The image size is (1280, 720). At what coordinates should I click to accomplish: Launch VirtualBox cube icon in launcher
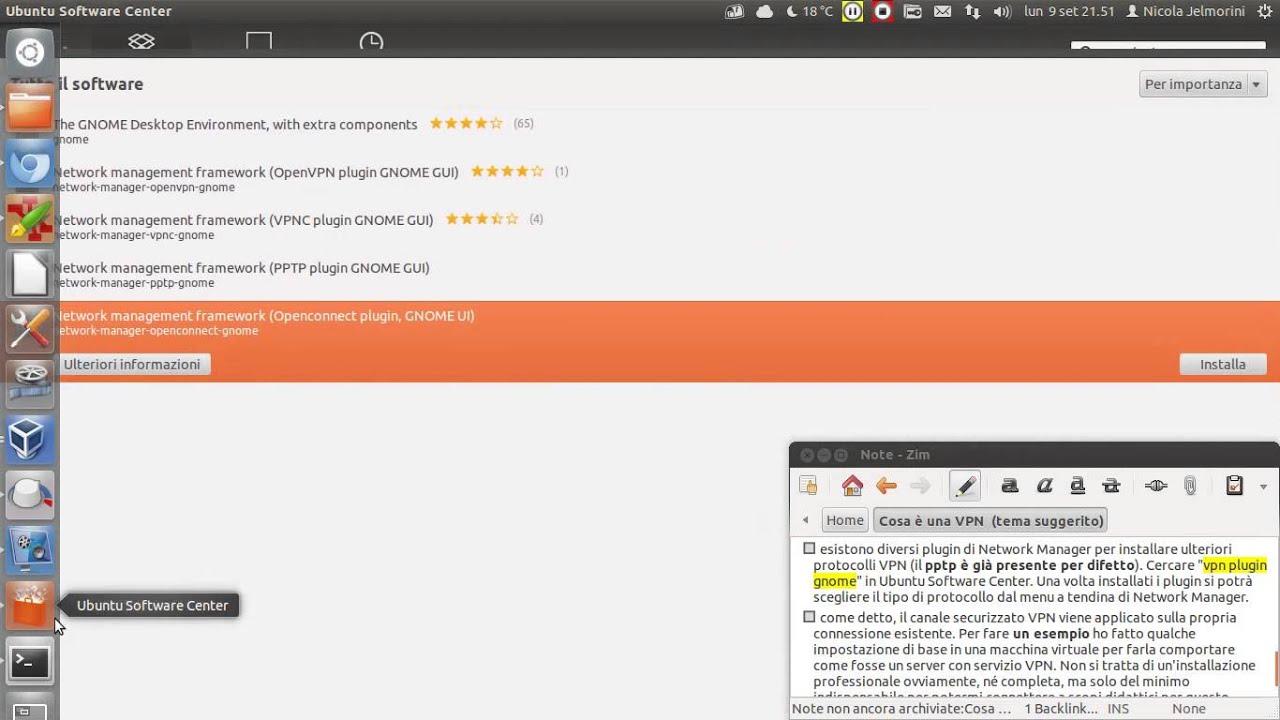tap(30, 438)
